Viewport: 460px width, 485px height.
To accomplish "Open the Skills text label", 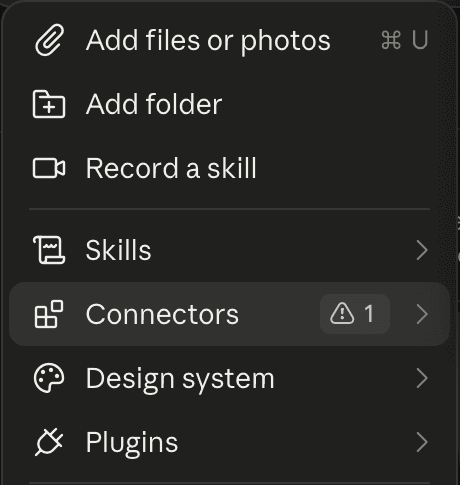I will [x=118, y=250].
